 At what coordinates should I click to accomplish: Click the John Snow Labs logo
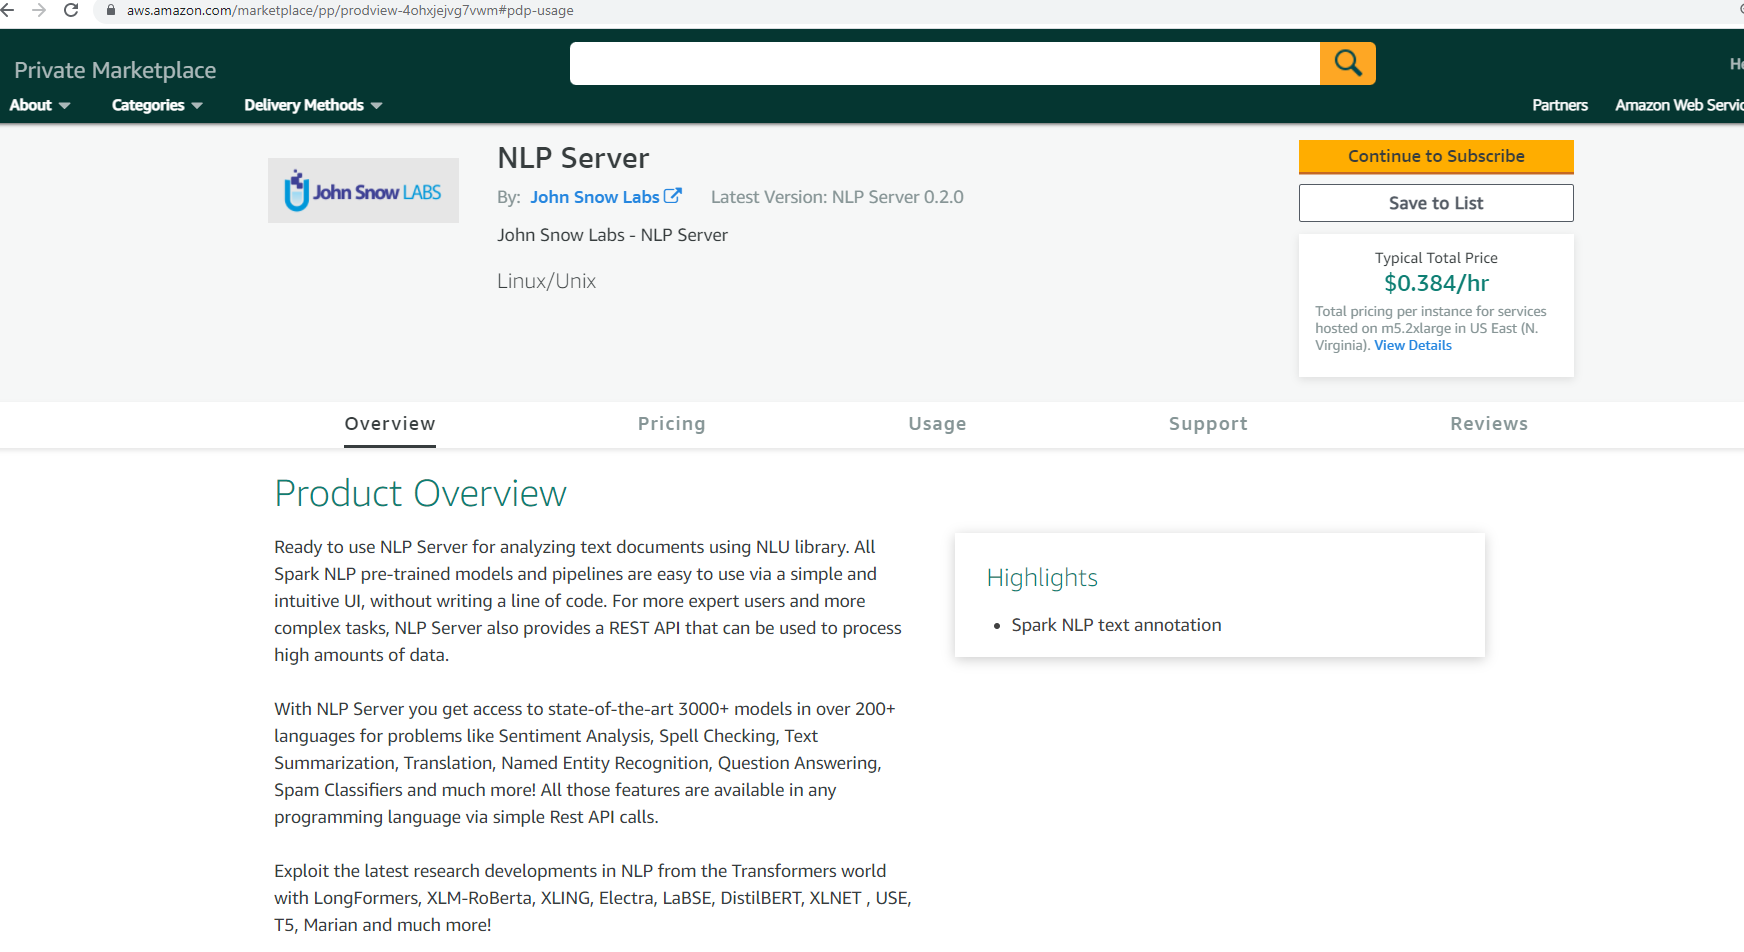tap(363, 190)
